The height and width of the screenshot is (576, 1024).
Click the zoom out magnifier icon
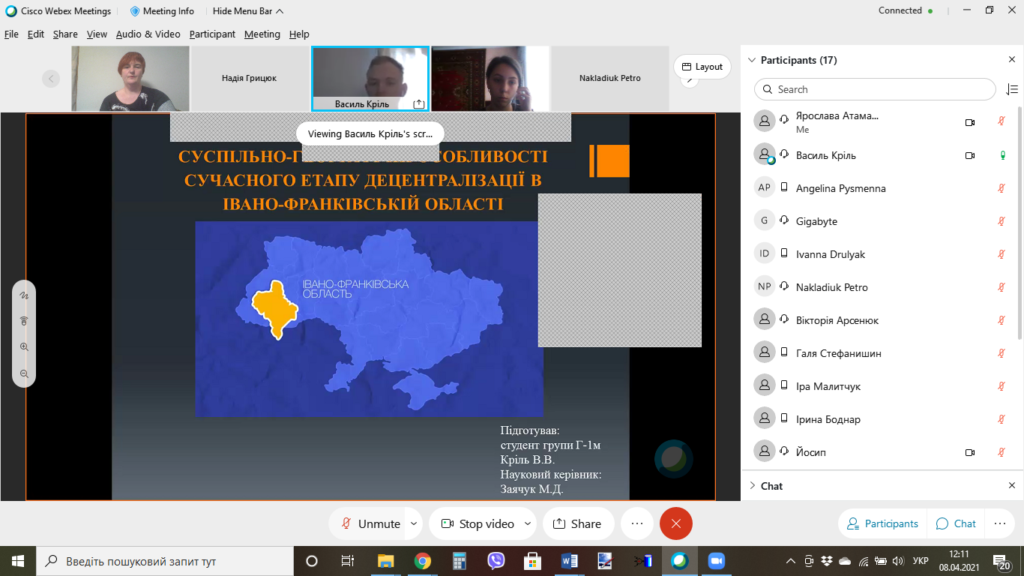coord(24,373)
